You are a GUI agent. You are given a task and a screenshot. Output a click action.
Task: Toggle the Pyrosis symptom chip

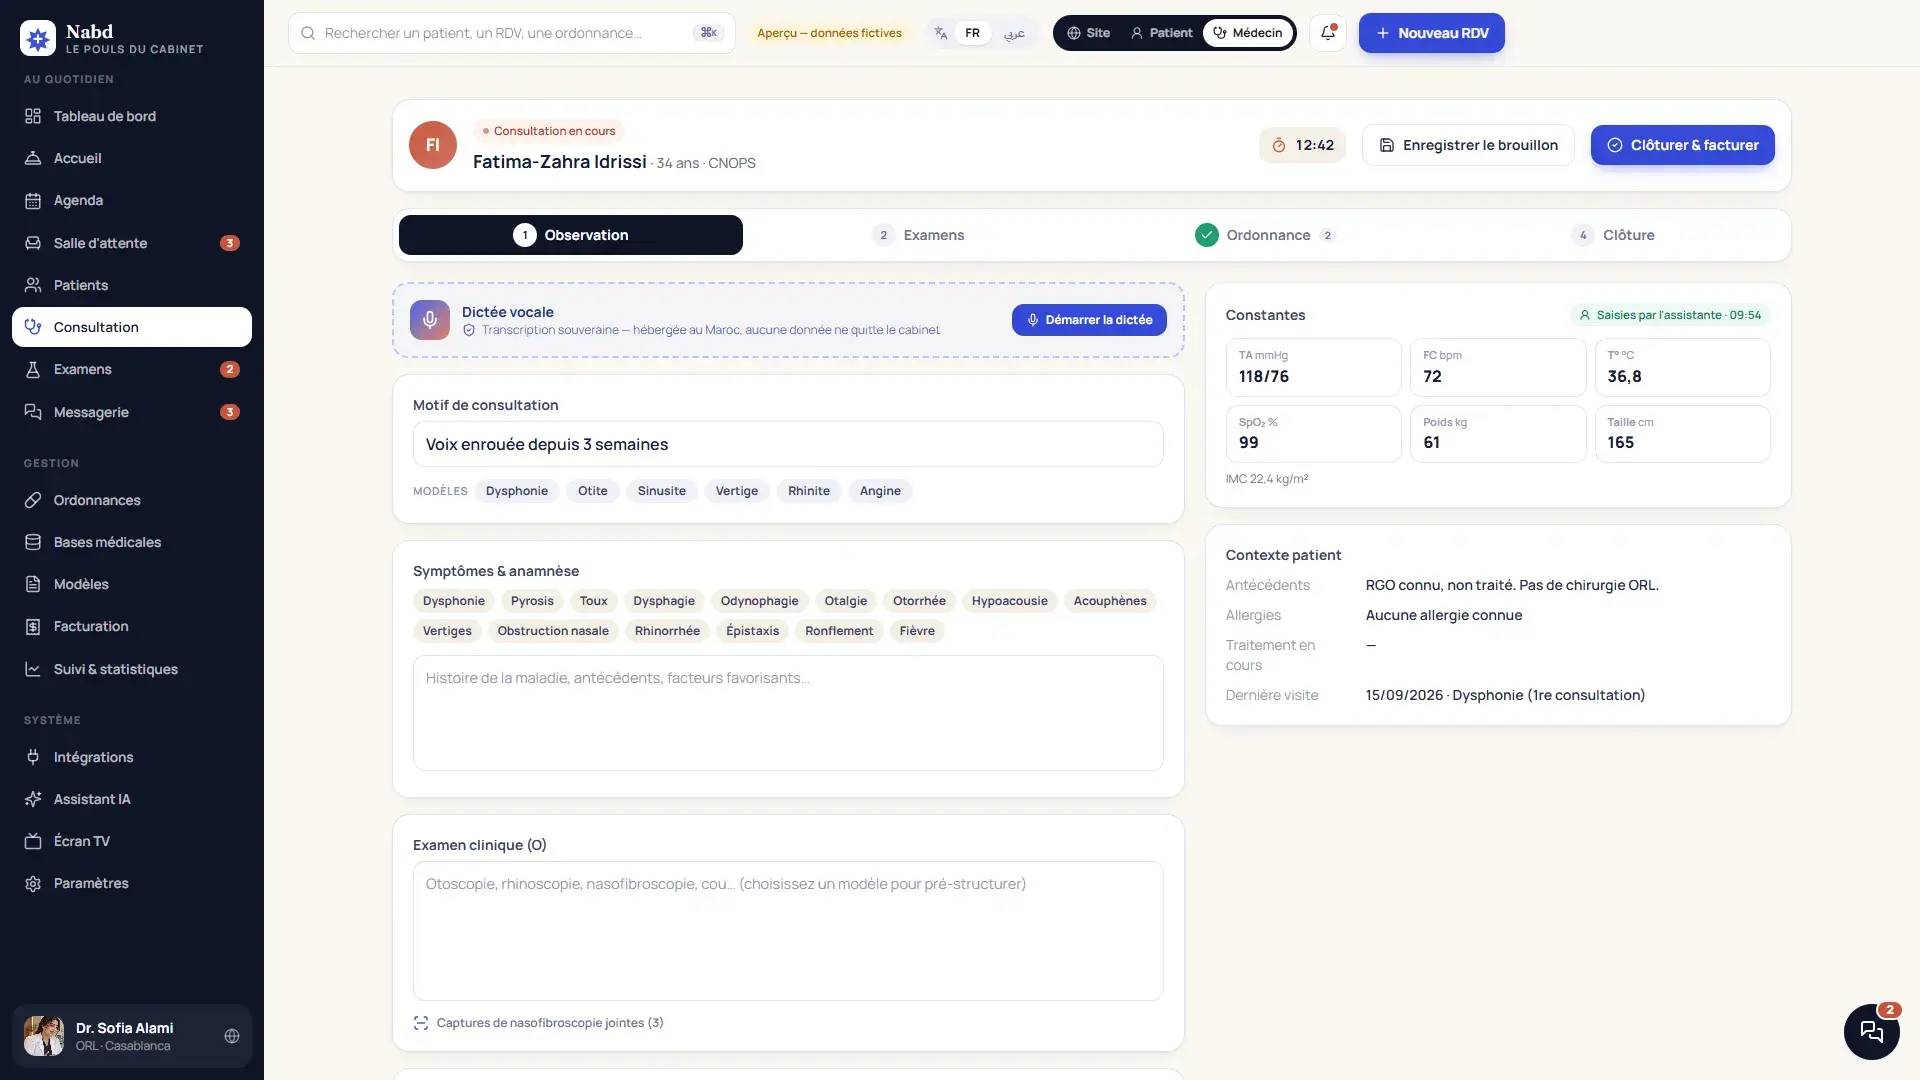(532, 601)
